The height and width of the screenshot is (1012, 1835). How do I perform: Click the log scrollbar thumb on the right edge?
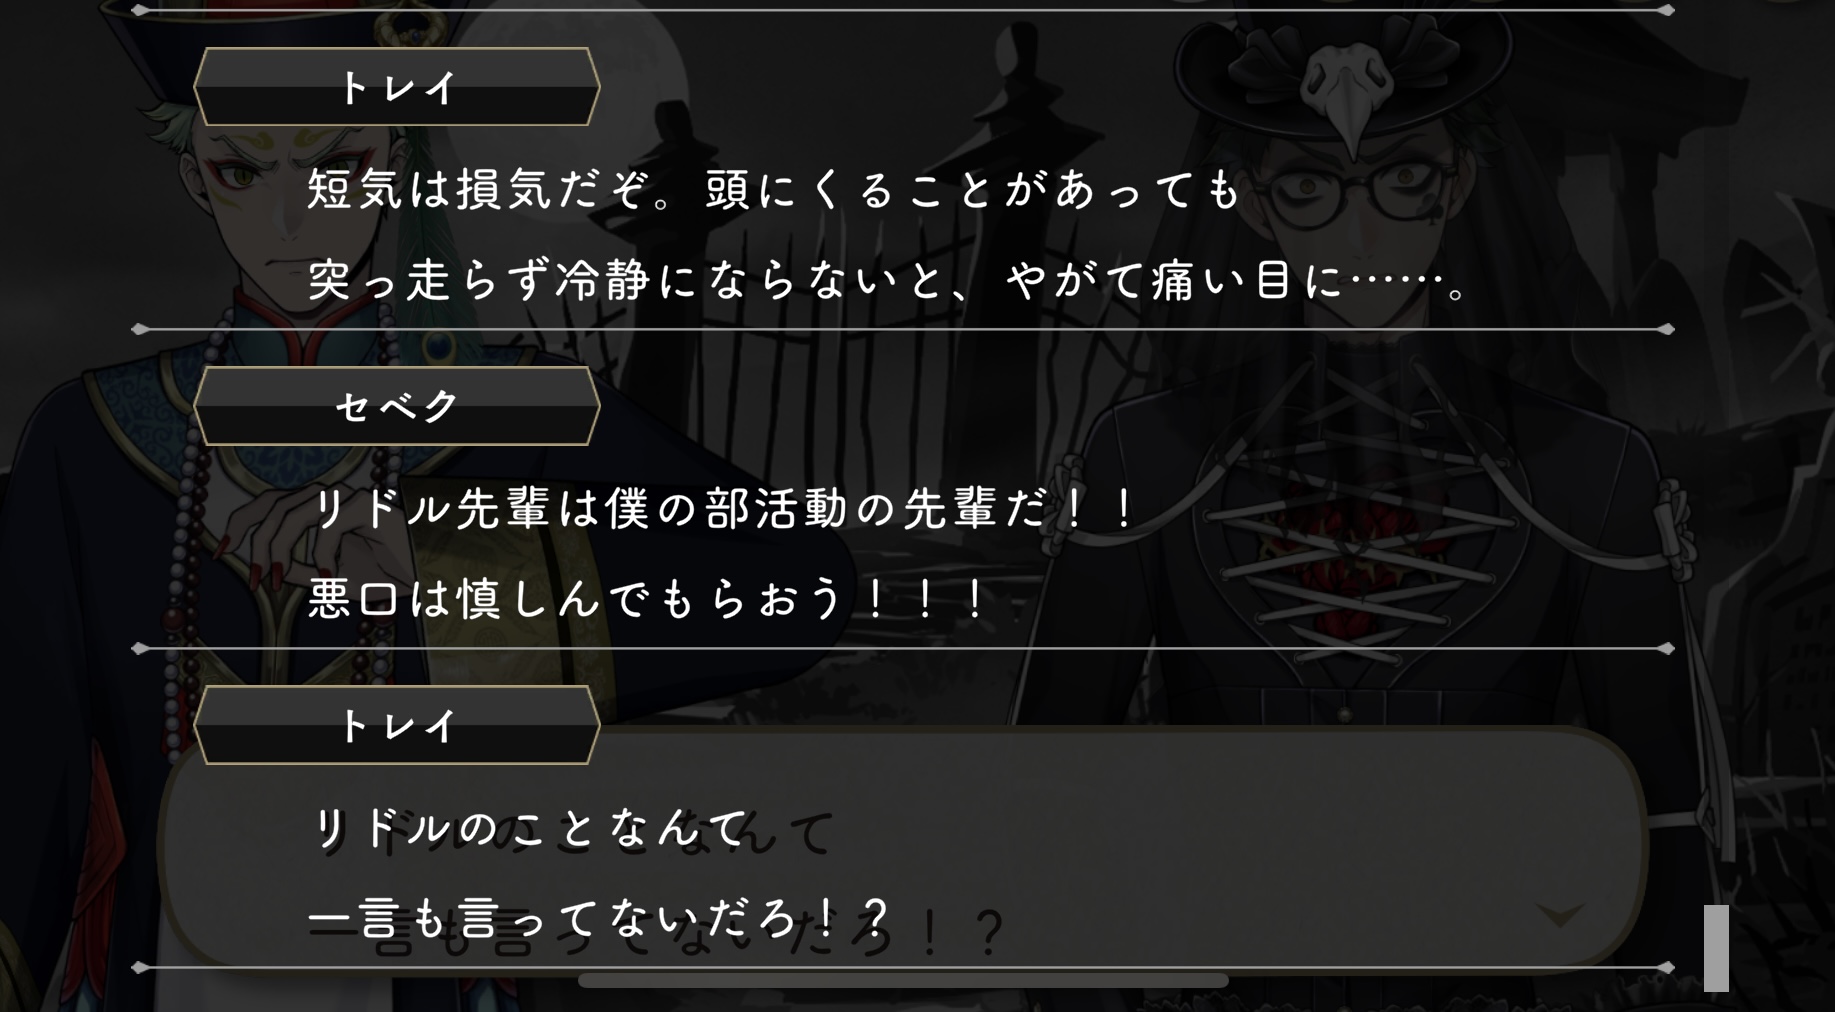(1716, 948)
